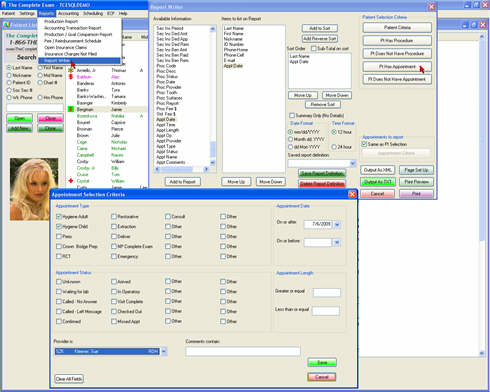Select Appt Date in the Sort Order list
This screenshot has width=490, height=392.
(x=299, y=62)
